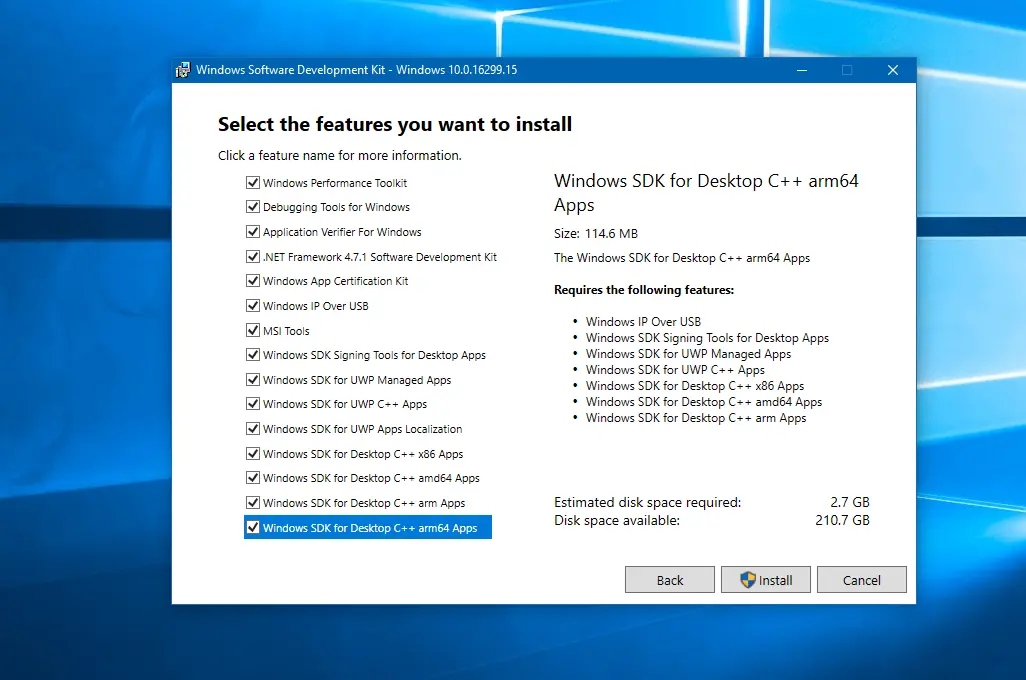This screenshot has height=680, width=1026.
Task: Select the Windows Performance Toolkit feature name
Action: coord(335,183)
